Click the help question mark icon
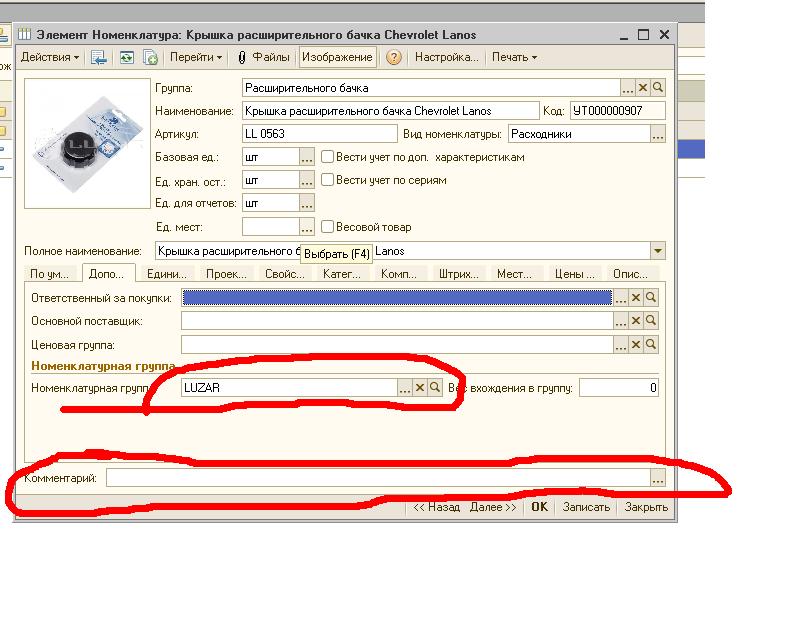 [x=394, y=57]
